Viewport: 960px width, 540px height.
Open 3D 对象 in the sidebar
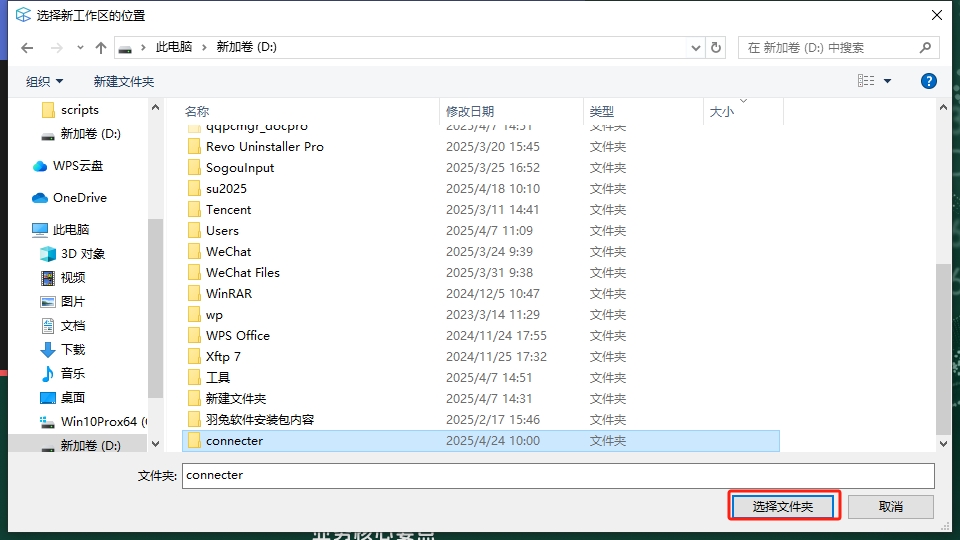[82, 254]
